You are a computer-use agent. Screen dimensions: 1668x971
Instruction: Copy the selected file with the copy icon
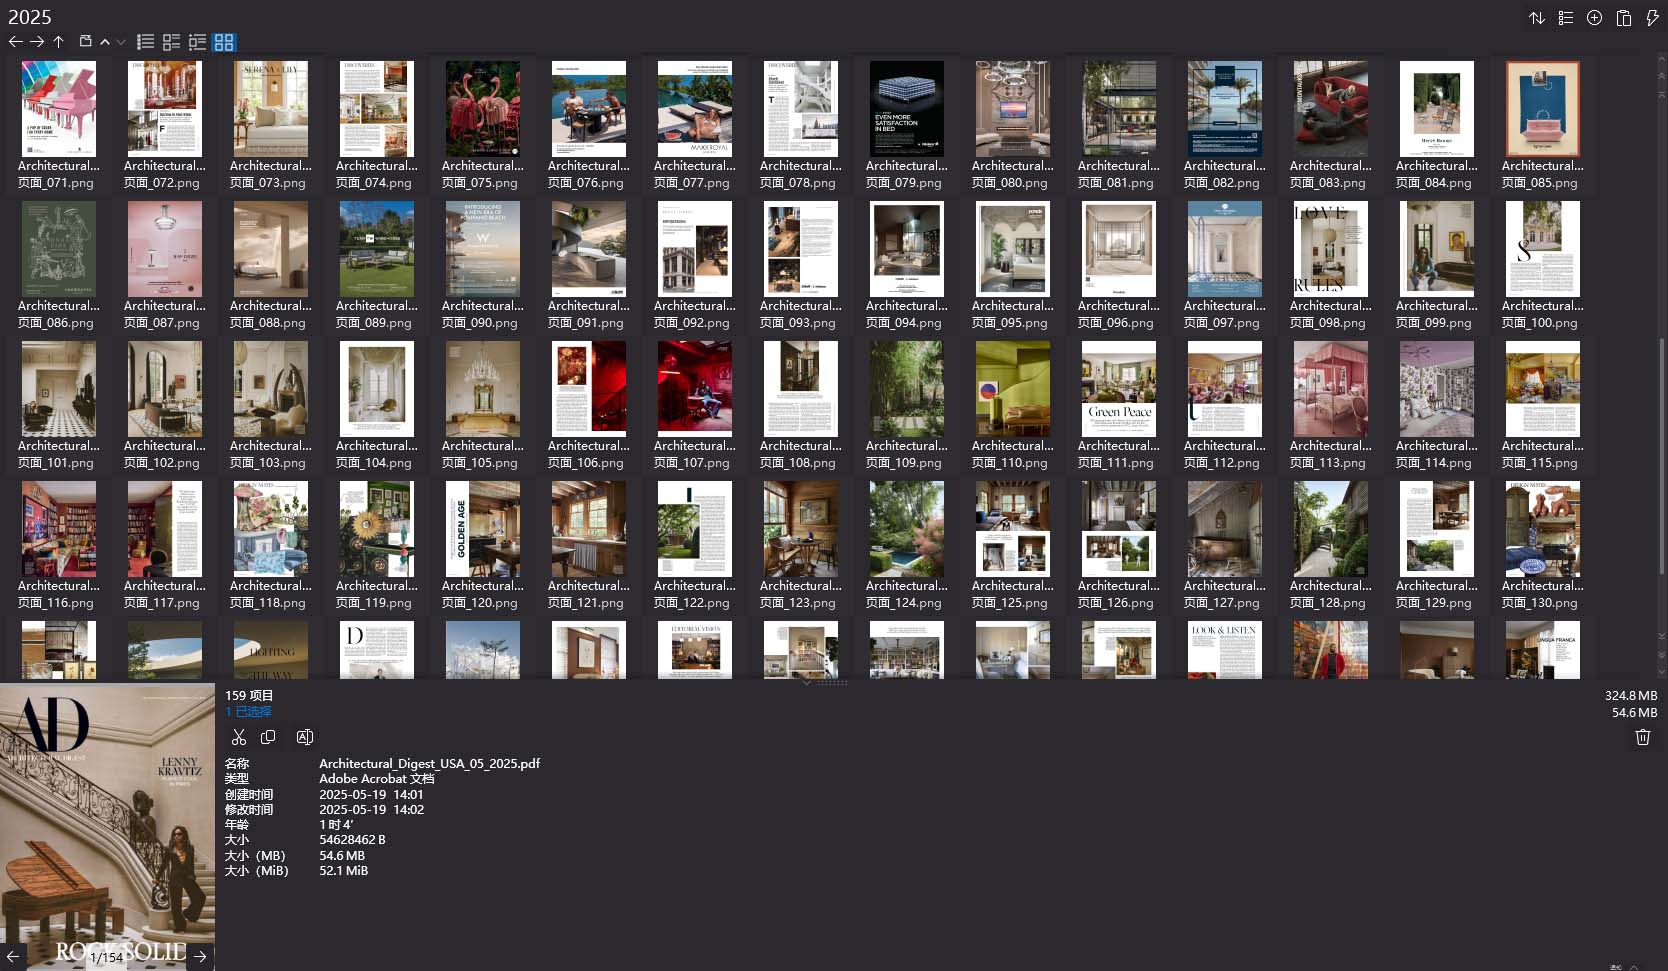[268, 737]
